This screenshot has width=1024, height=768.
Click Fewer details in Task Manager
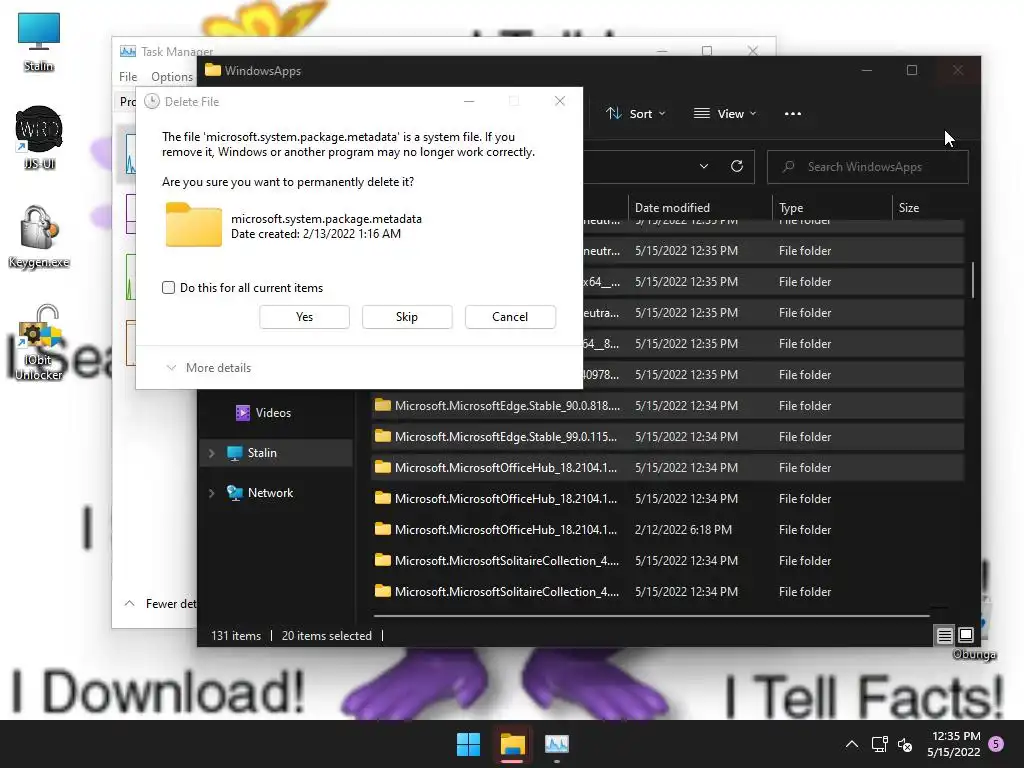click(x=161, y=603)
